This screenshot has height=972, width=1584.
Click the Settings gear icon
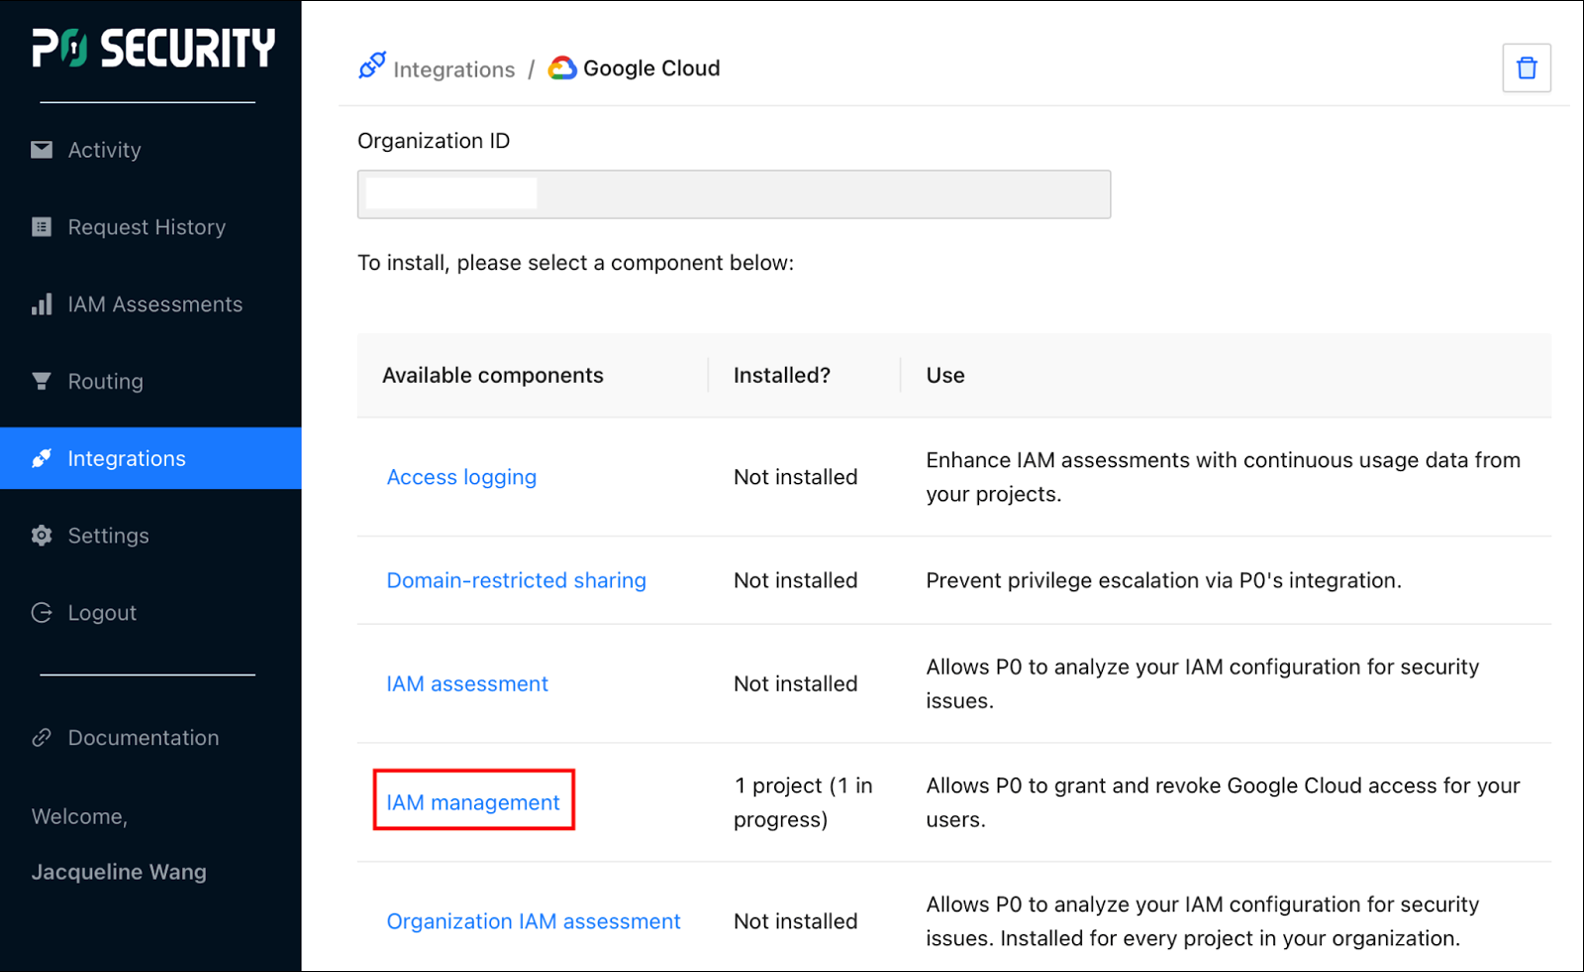pyautogui.click(x=41, y=536)
